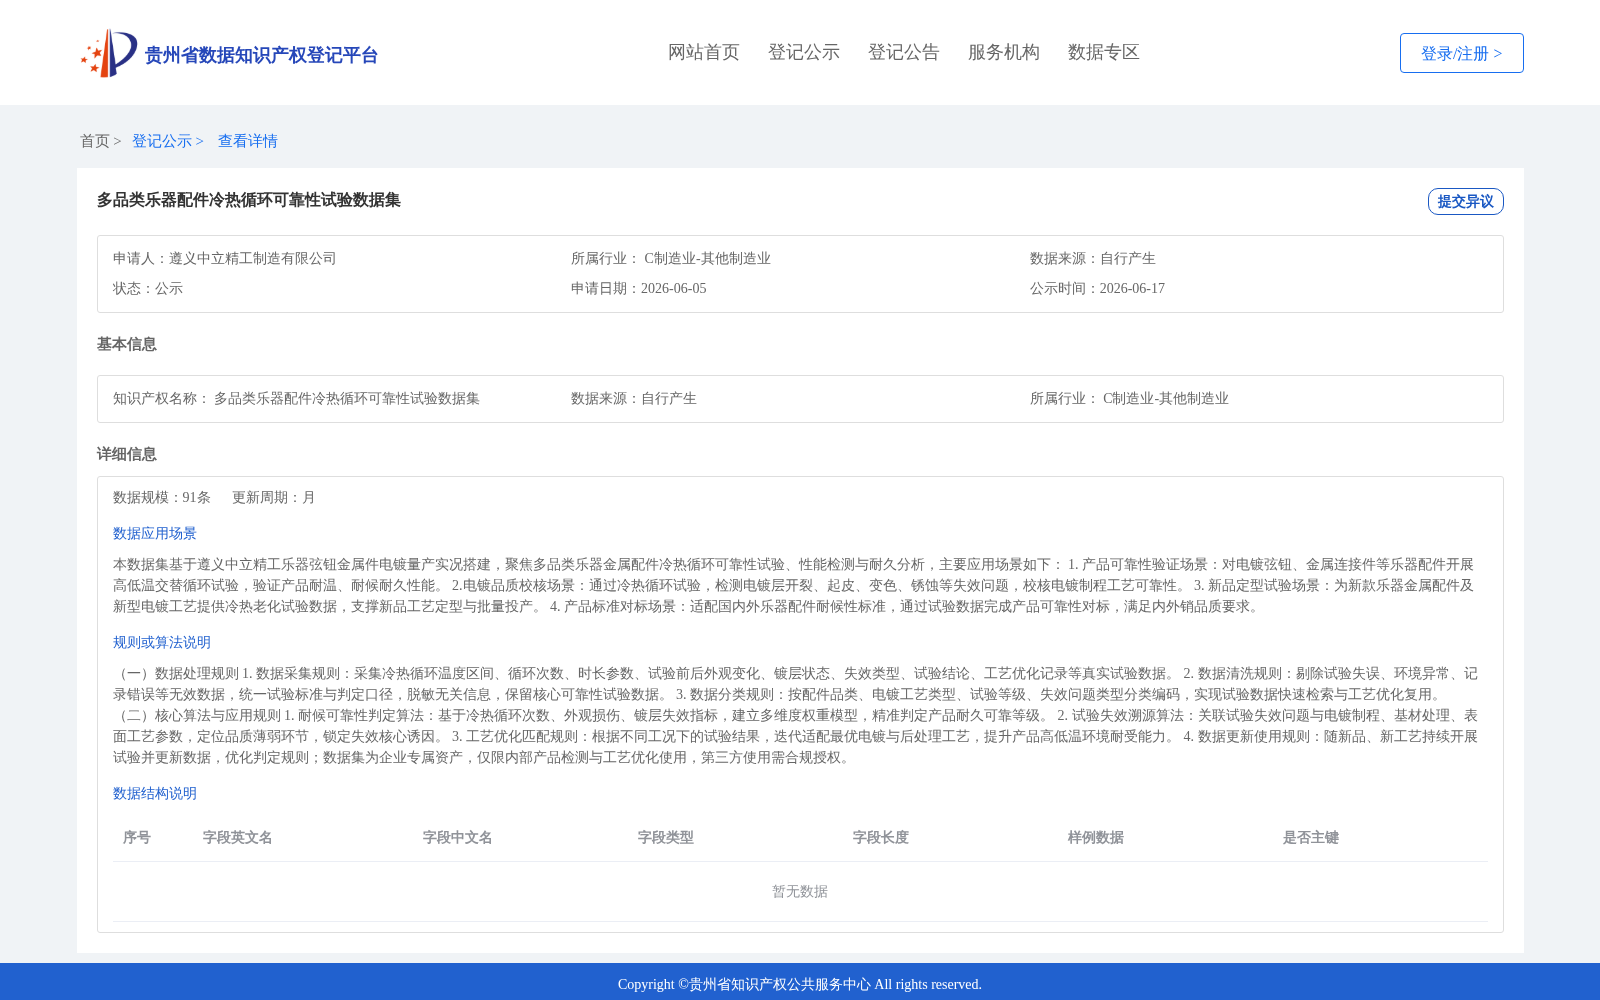This screenshot has height=1000, width=1600.
Task: Select 服务机构 in the top menu
Action: 1004,52
